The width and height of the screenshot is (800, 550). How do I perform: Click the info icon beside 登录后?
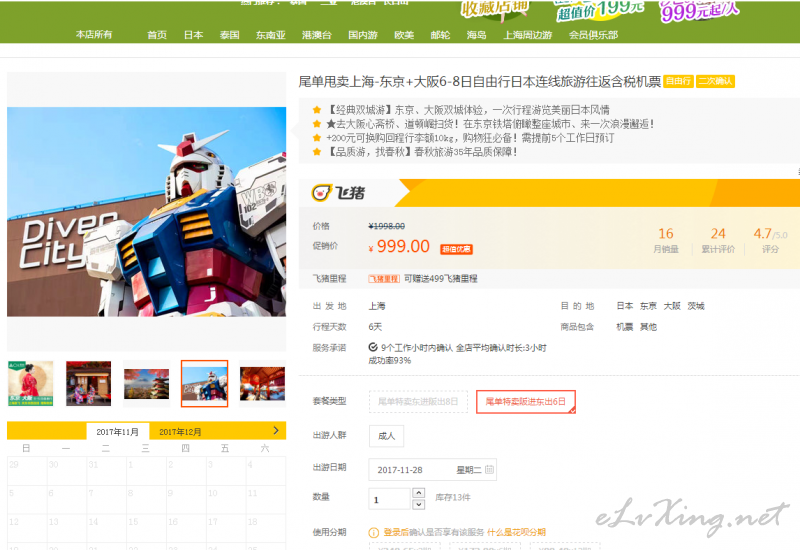[373, 533]
